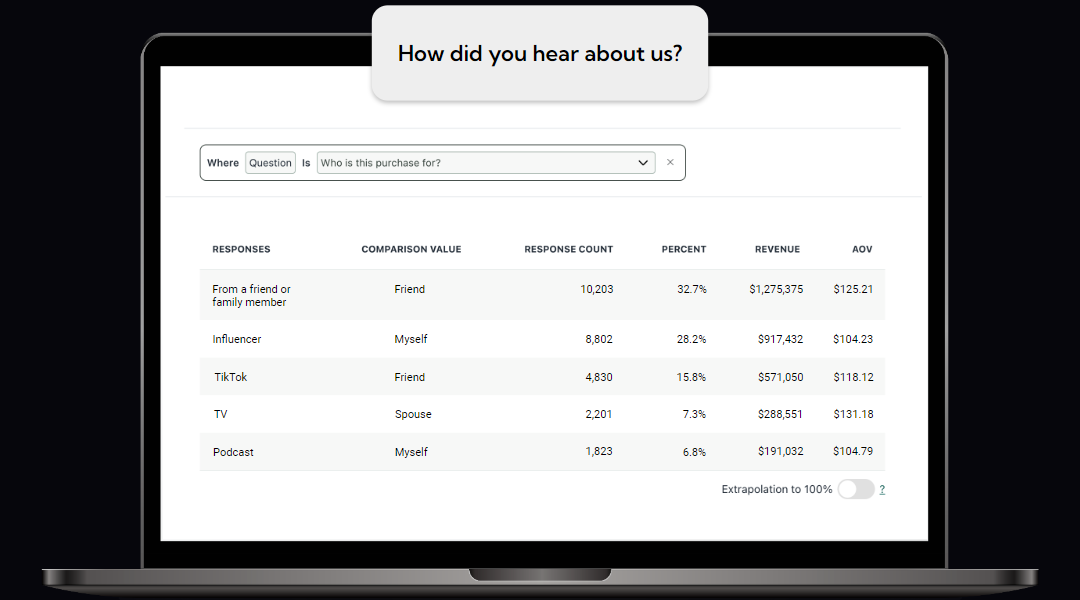The width and height of the screenshot is (1080, 600).
Task: Remove the filter with the X icon
Action: coord(670,162)
